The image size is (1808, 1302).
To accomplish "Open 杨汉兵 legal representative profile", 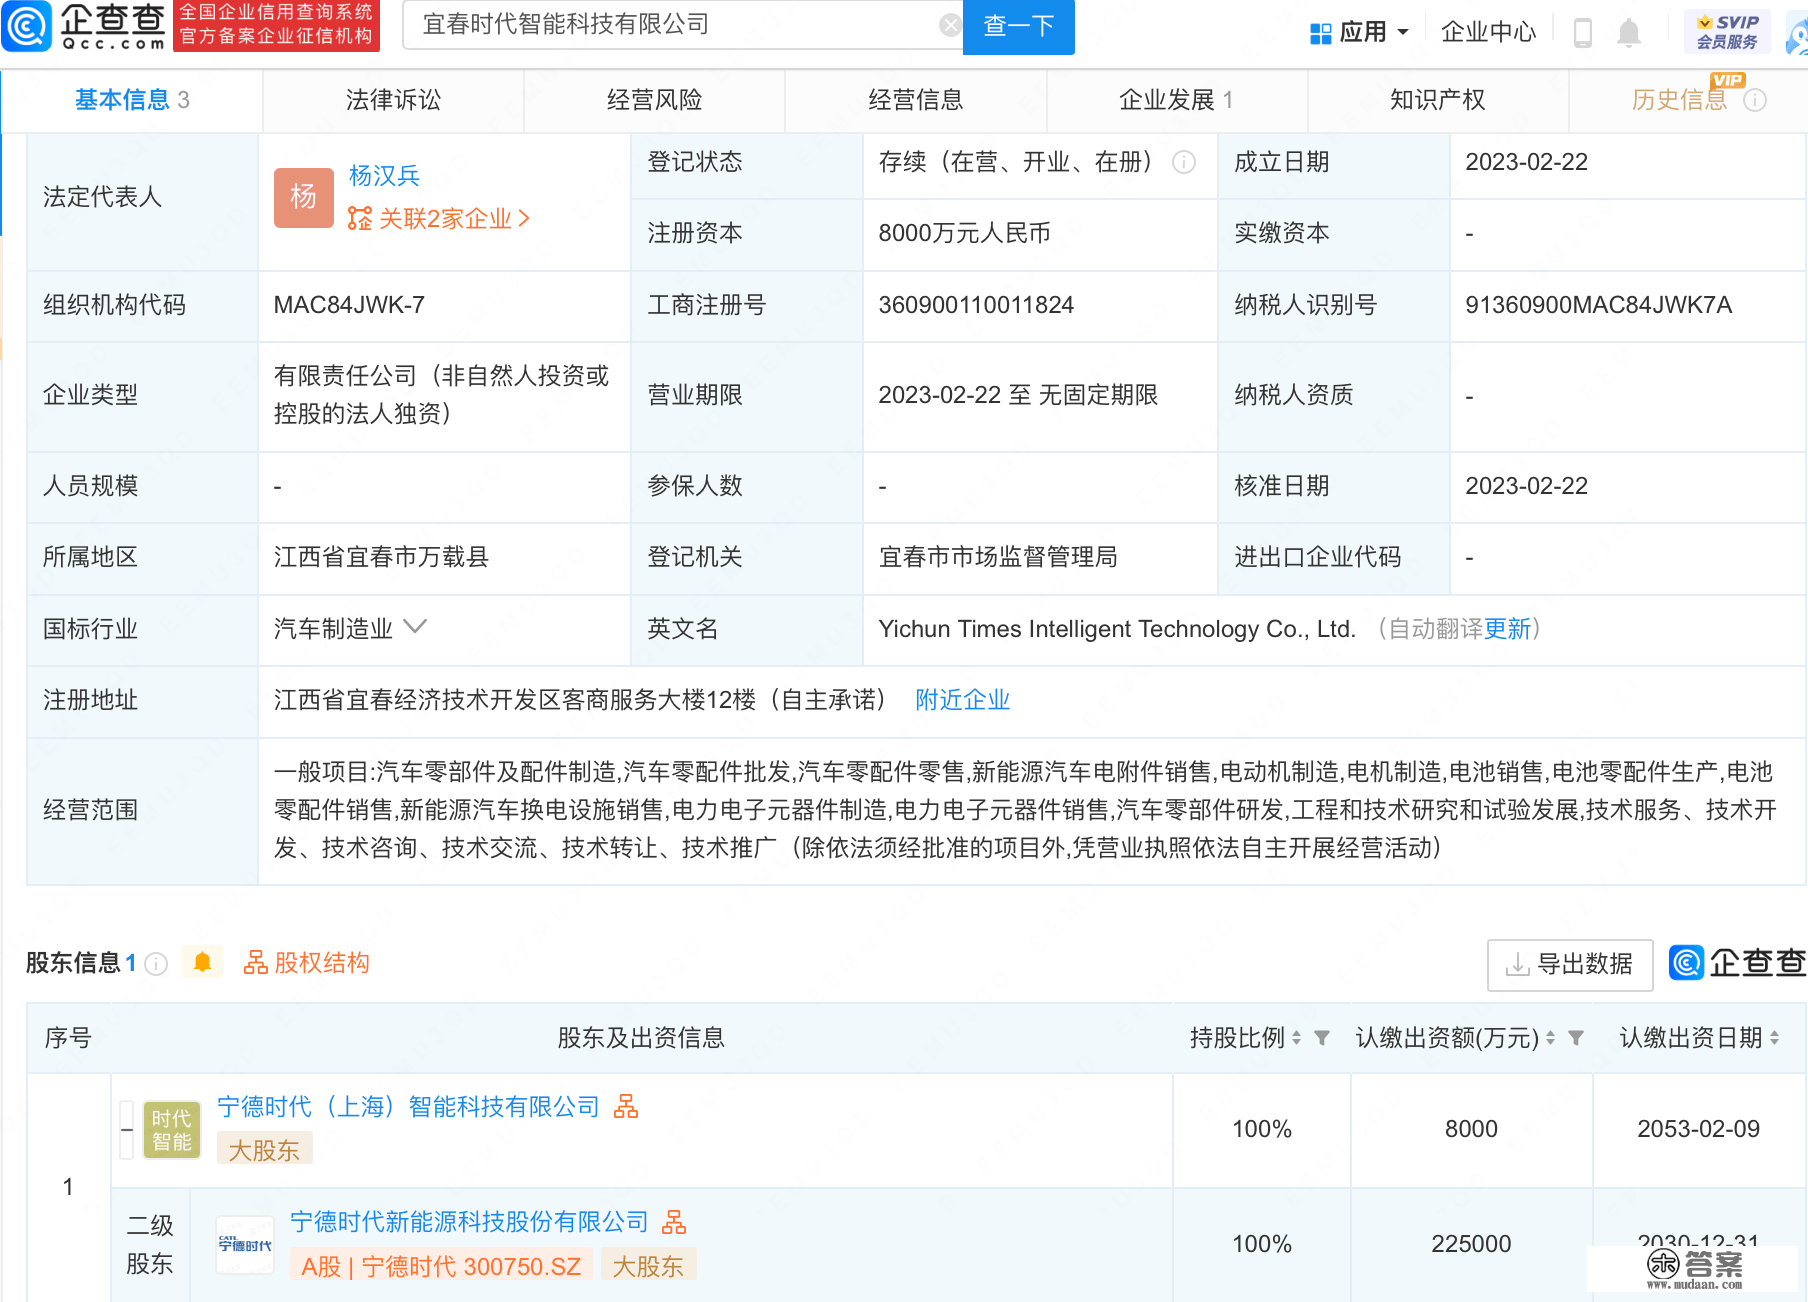I will coord(384,175).
